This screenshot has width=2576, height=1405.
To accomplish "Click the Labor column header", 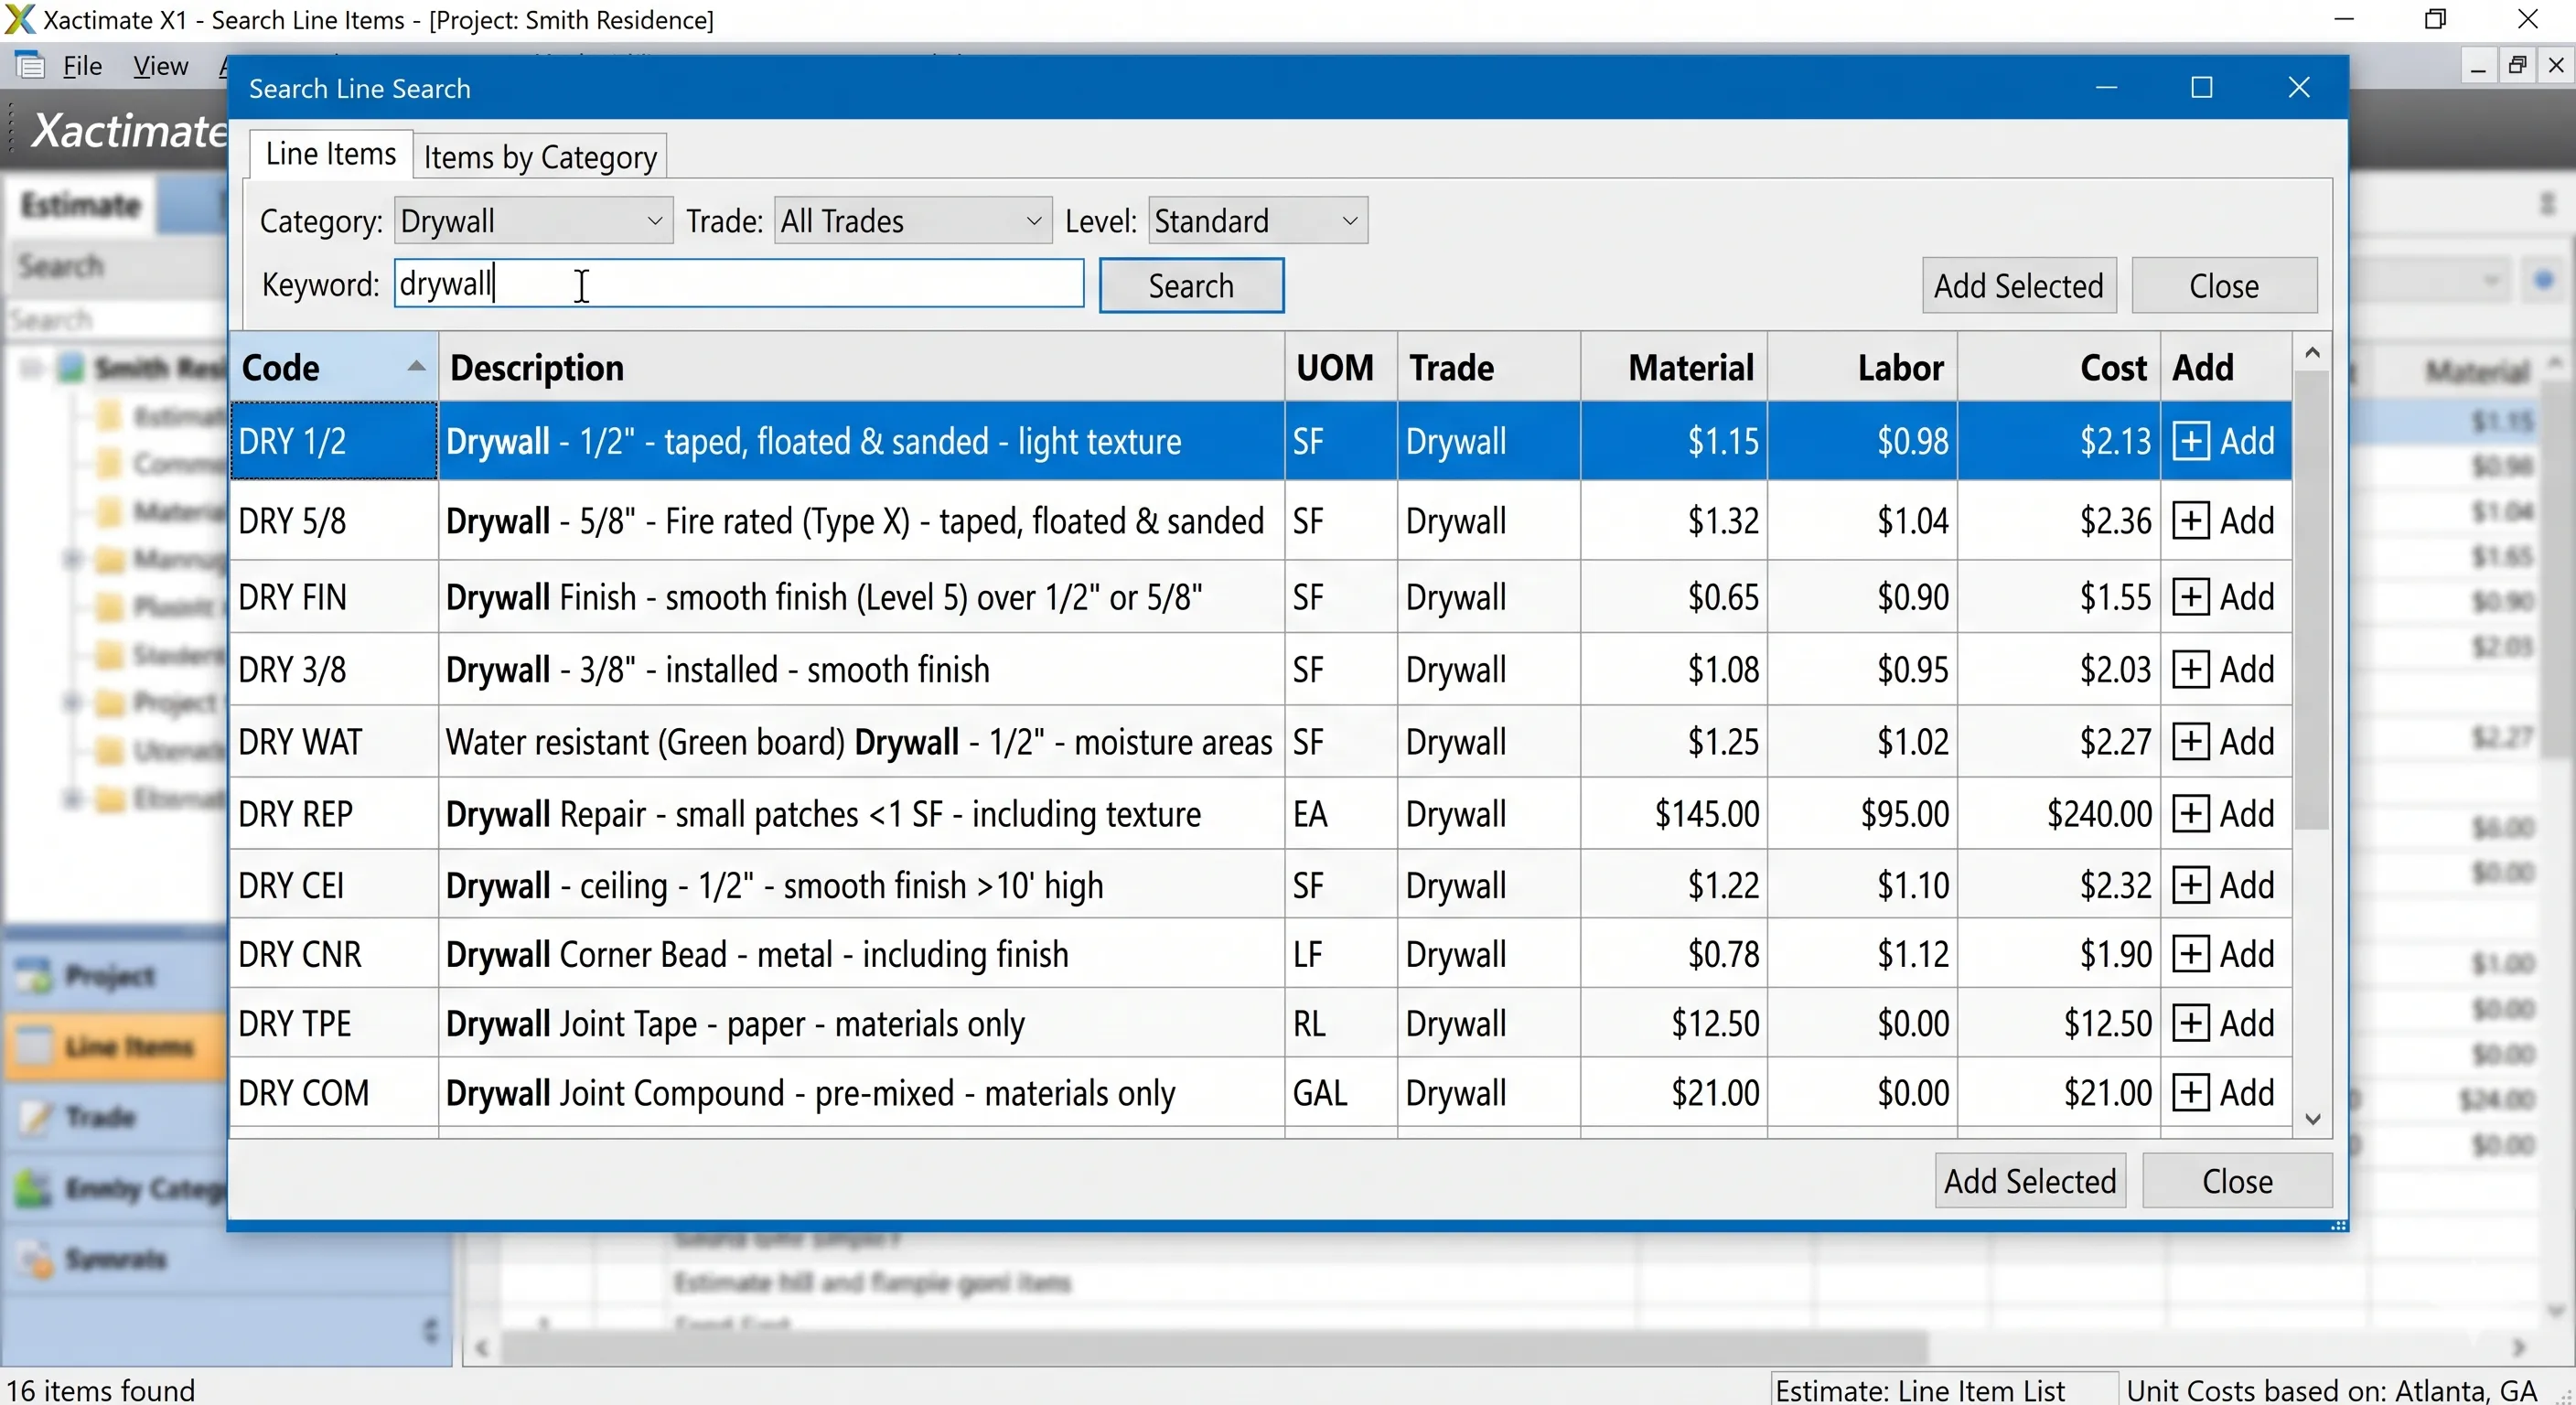I will [1862, 368].
